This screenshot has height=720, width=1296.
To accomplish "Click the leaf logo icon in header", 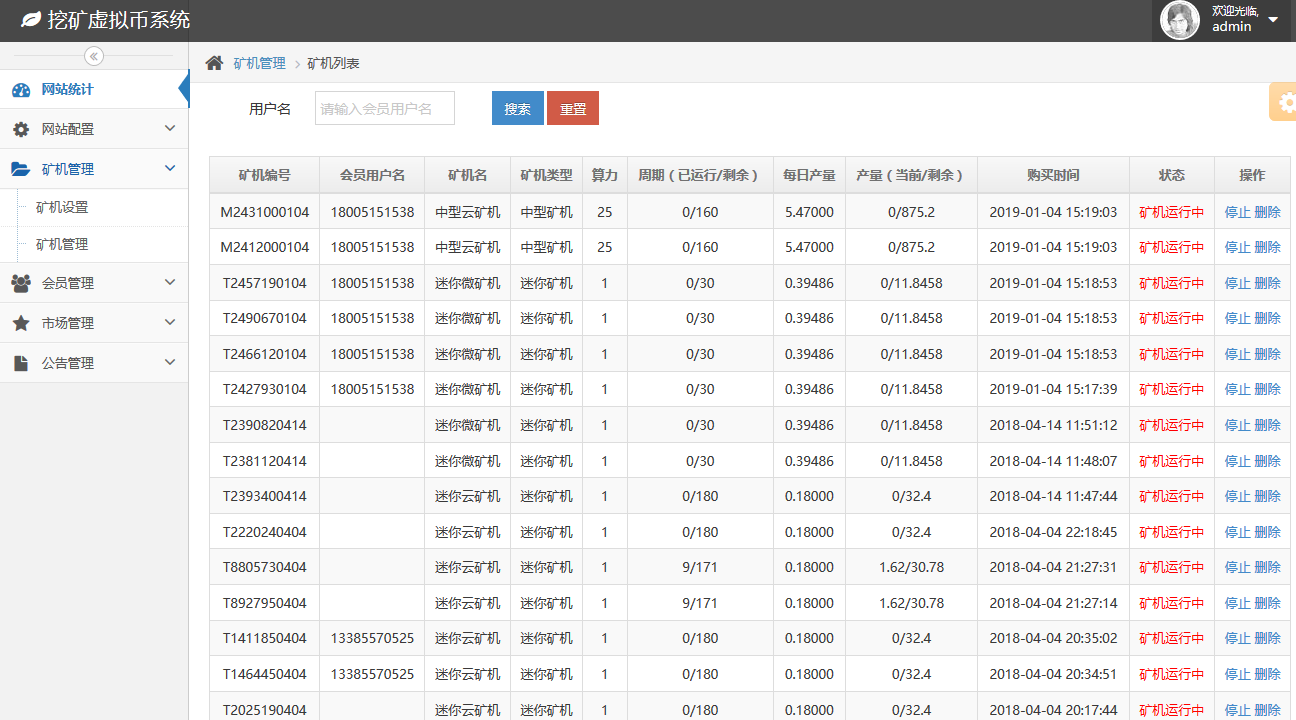I will (x=31, y=20).
